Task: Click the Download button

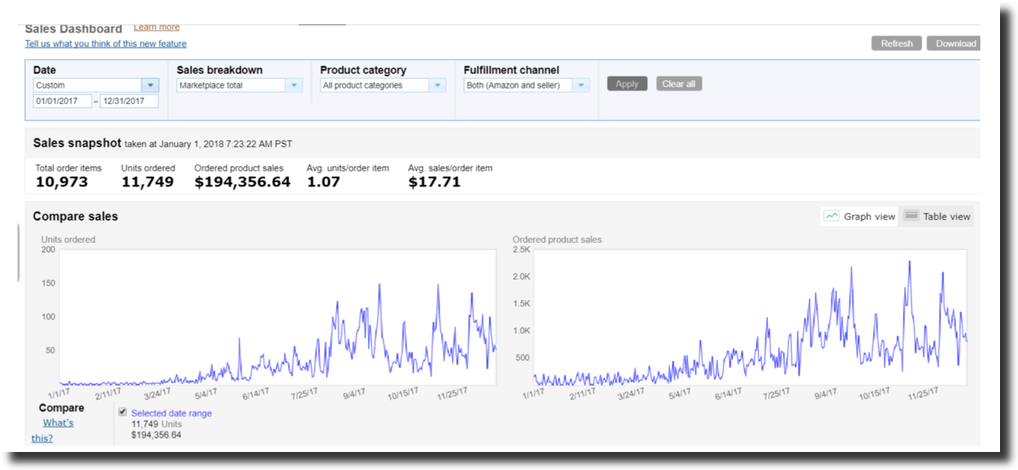Action: click(954, 43)
